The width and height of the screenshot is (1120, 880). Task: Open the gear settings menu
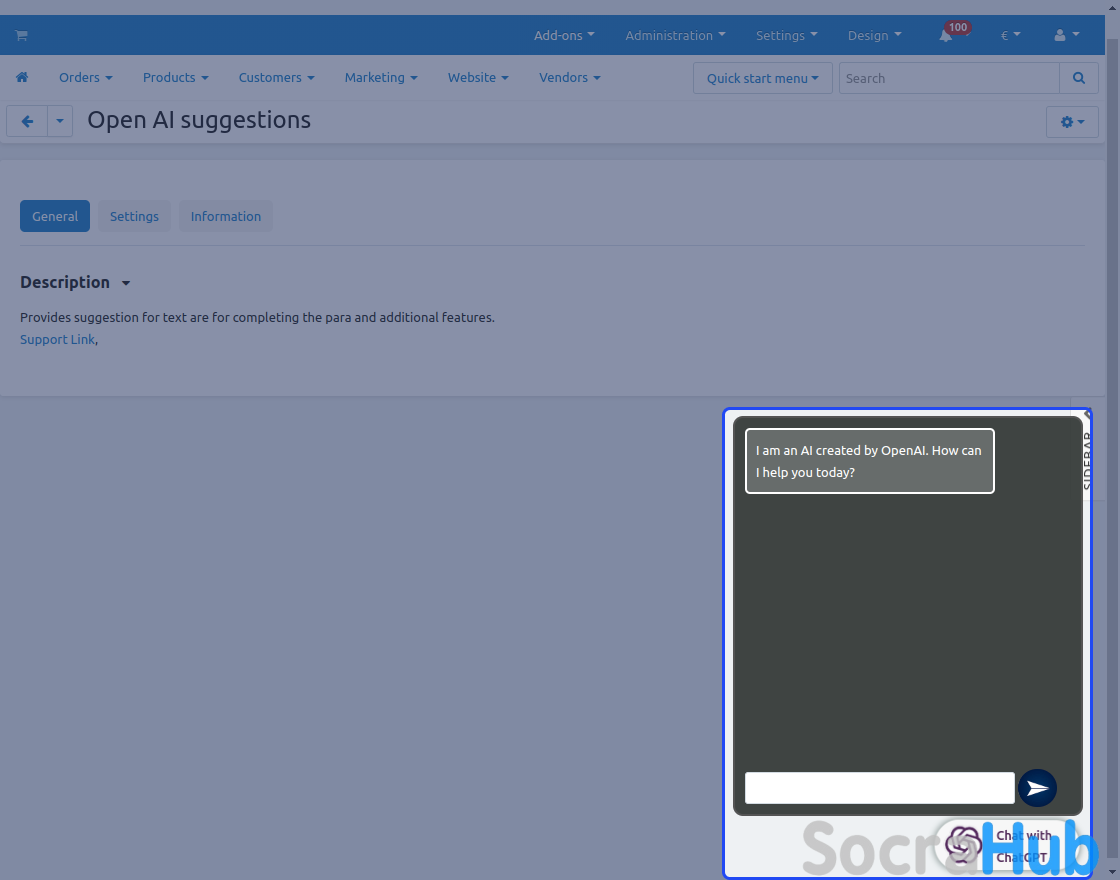[x=1072, y=121]
